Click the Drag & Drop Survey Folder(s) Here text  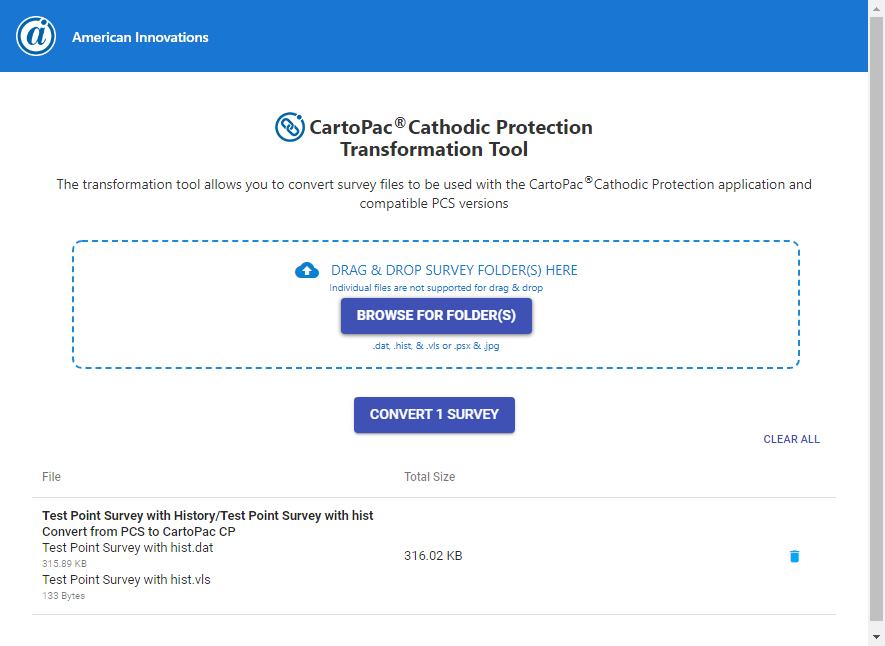coord(454,270)
